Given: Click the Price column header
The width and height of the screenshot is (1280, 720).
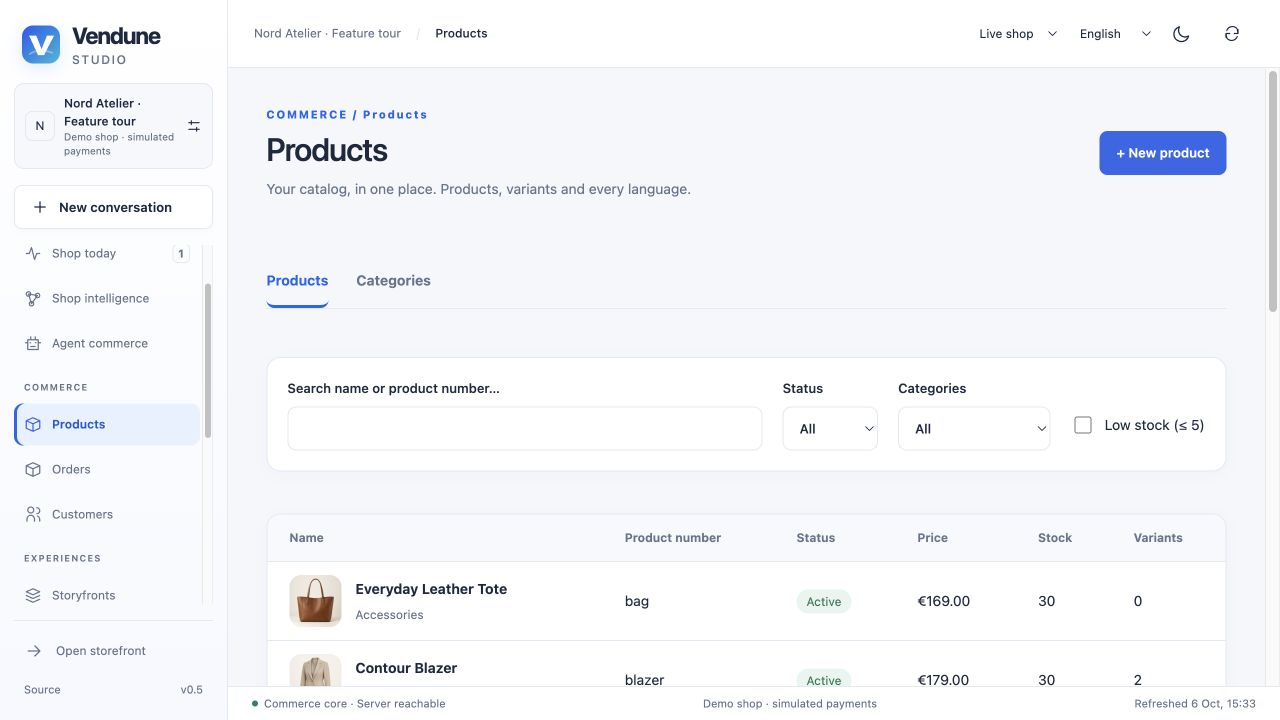Looking at the screenshot, I should (x=932, y=538).
